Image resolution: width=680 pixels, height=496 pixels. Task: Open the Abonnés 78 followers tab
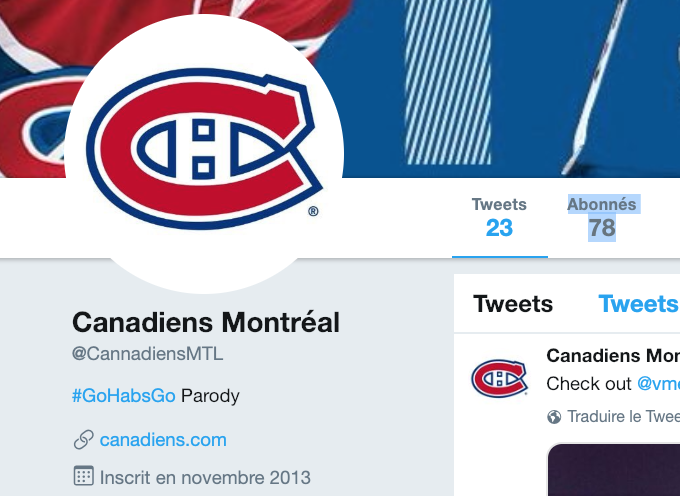tap(602, 217)
